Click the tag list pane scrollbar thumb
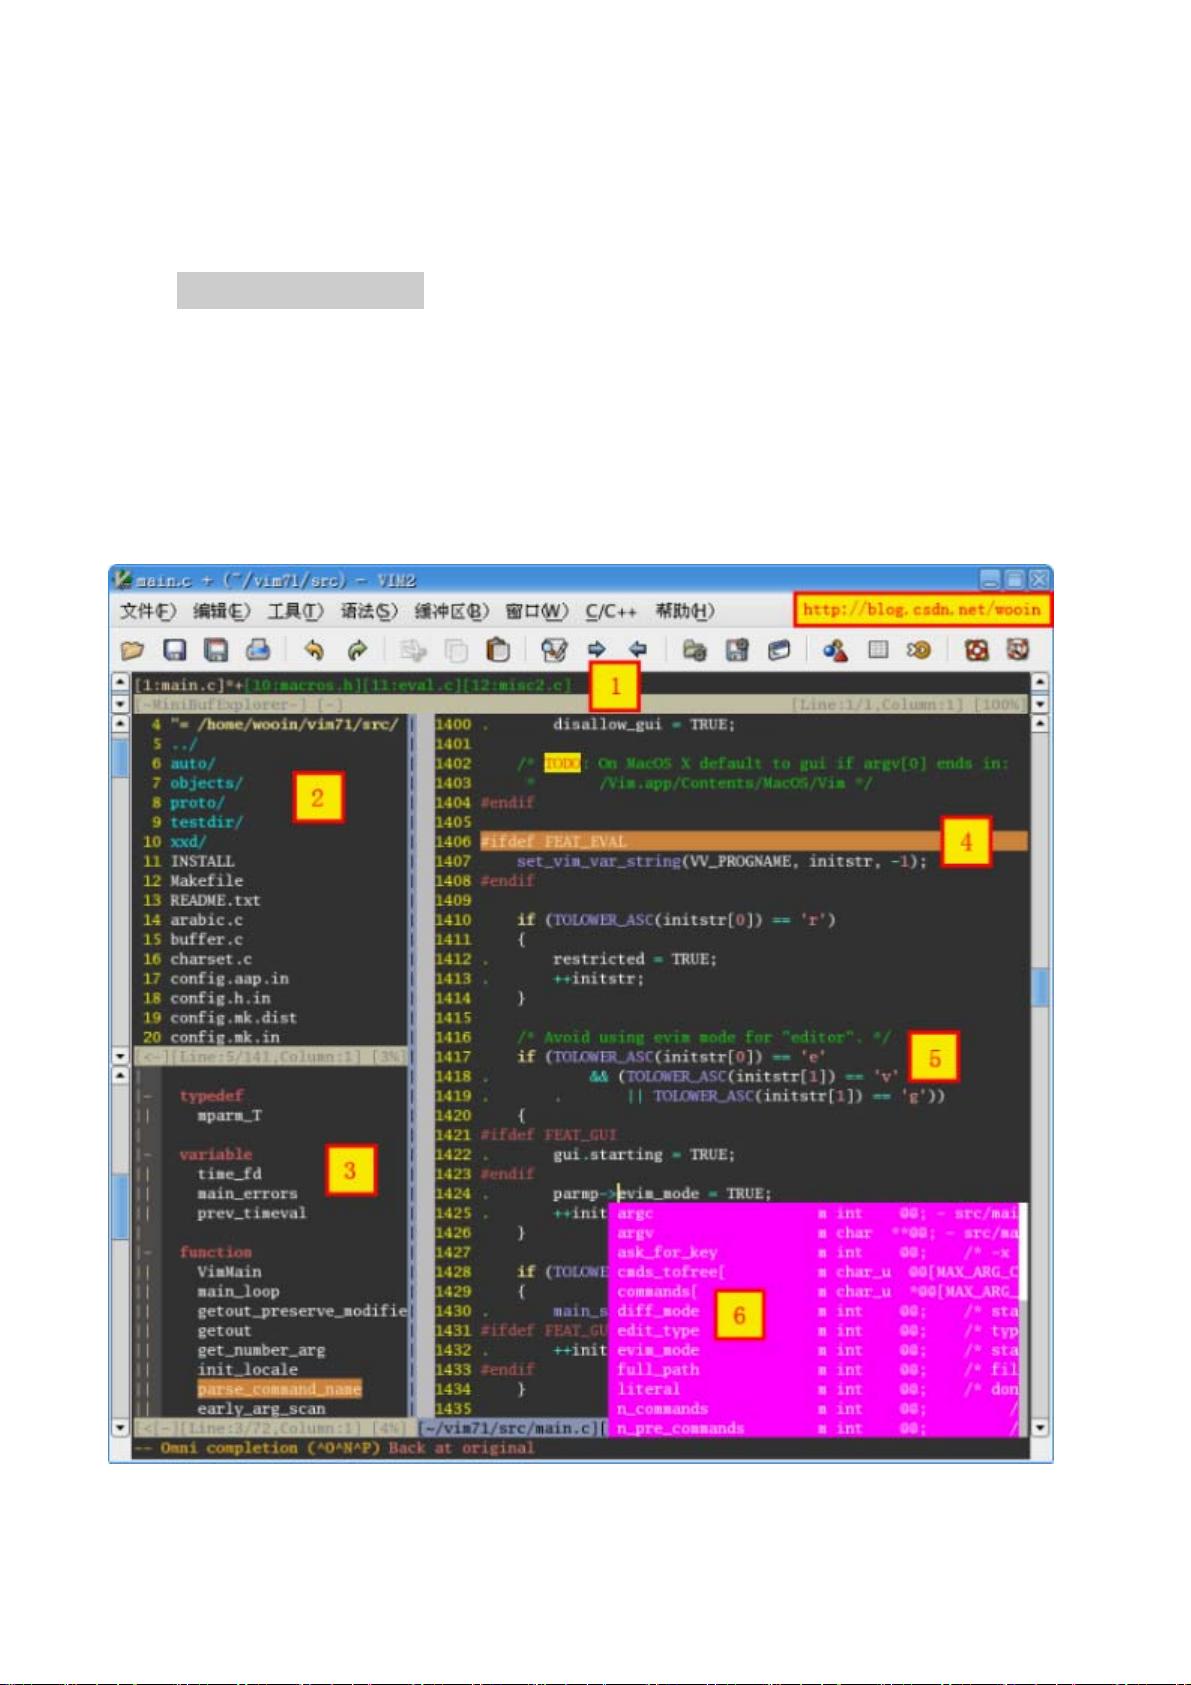1191x1685 pixels. [x=120, y=1207]
